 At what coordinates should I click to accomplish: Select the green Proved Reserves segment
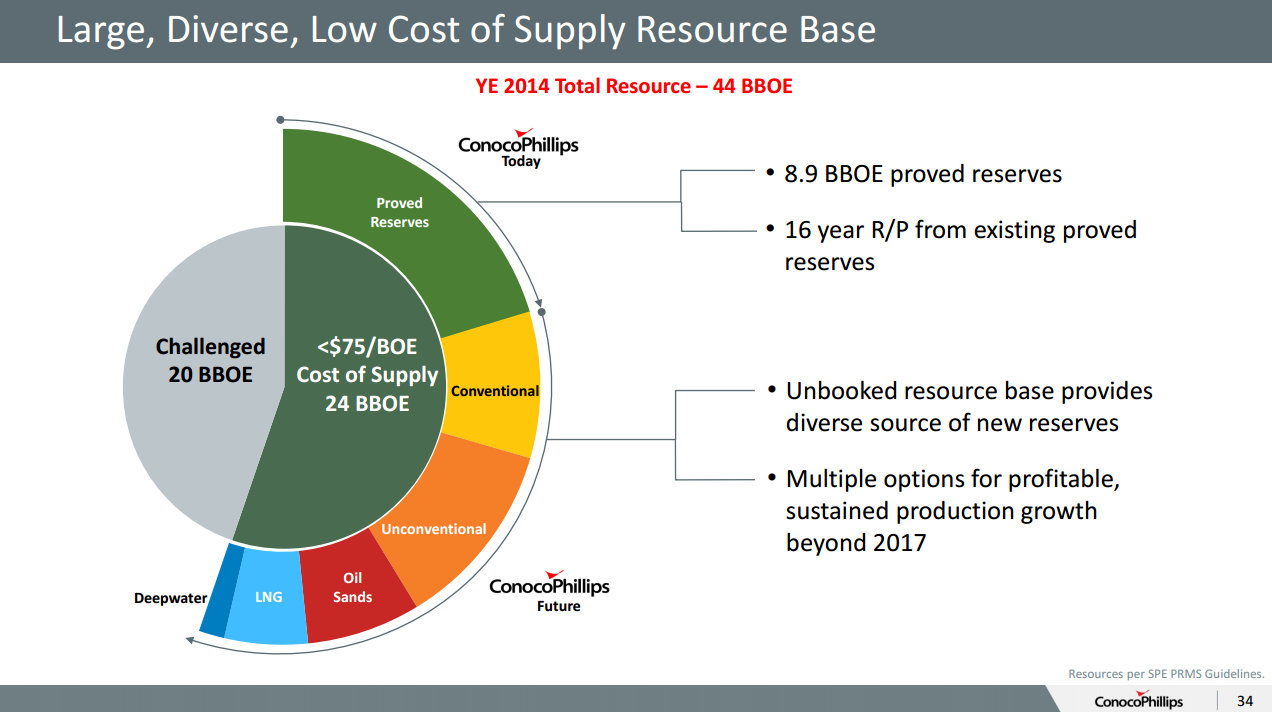point(400,212)
